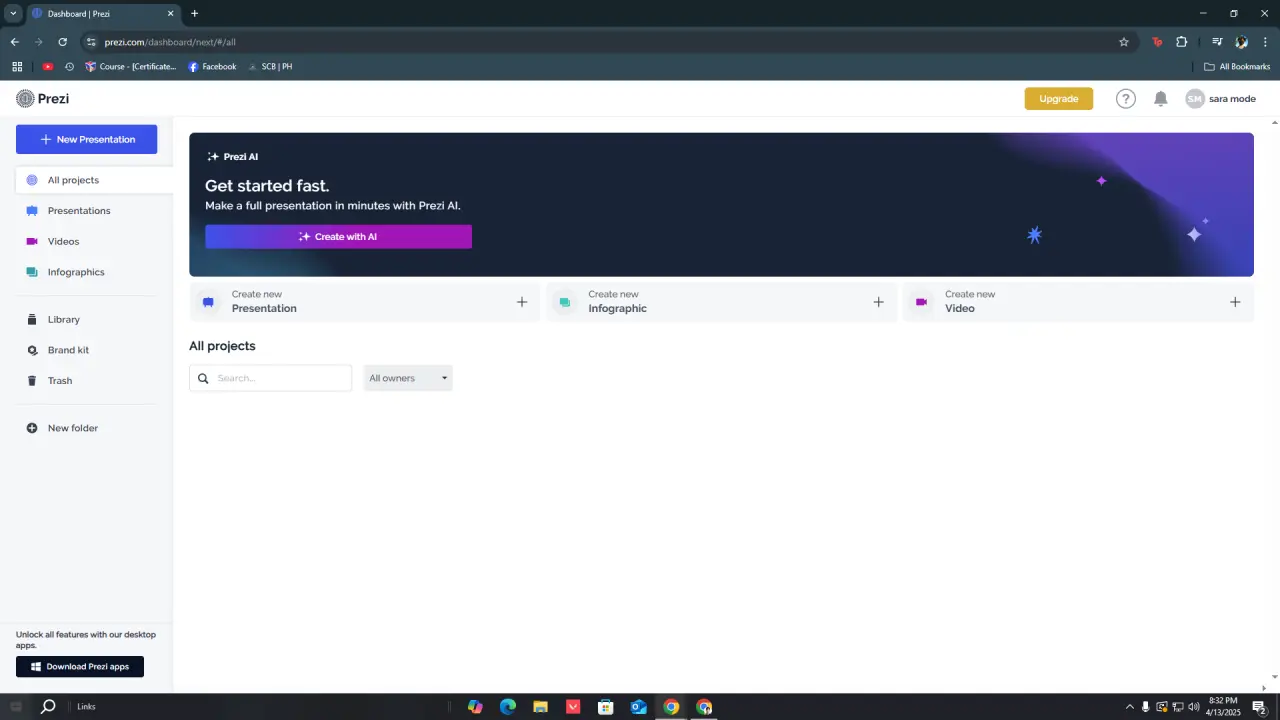This screenshot has height=720, width=1280.
Task: Open Outlook from taskbar
Action: pos(638,706)
